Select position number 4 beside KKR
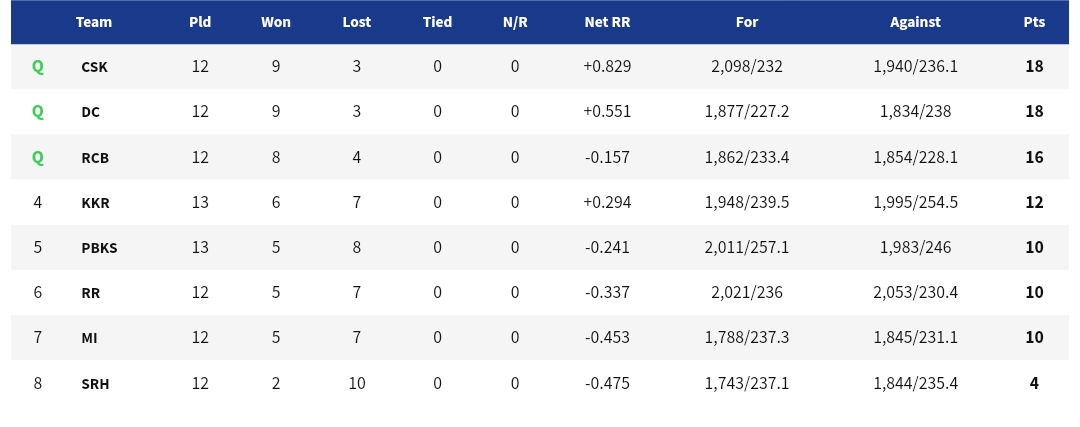 (38, 202)
